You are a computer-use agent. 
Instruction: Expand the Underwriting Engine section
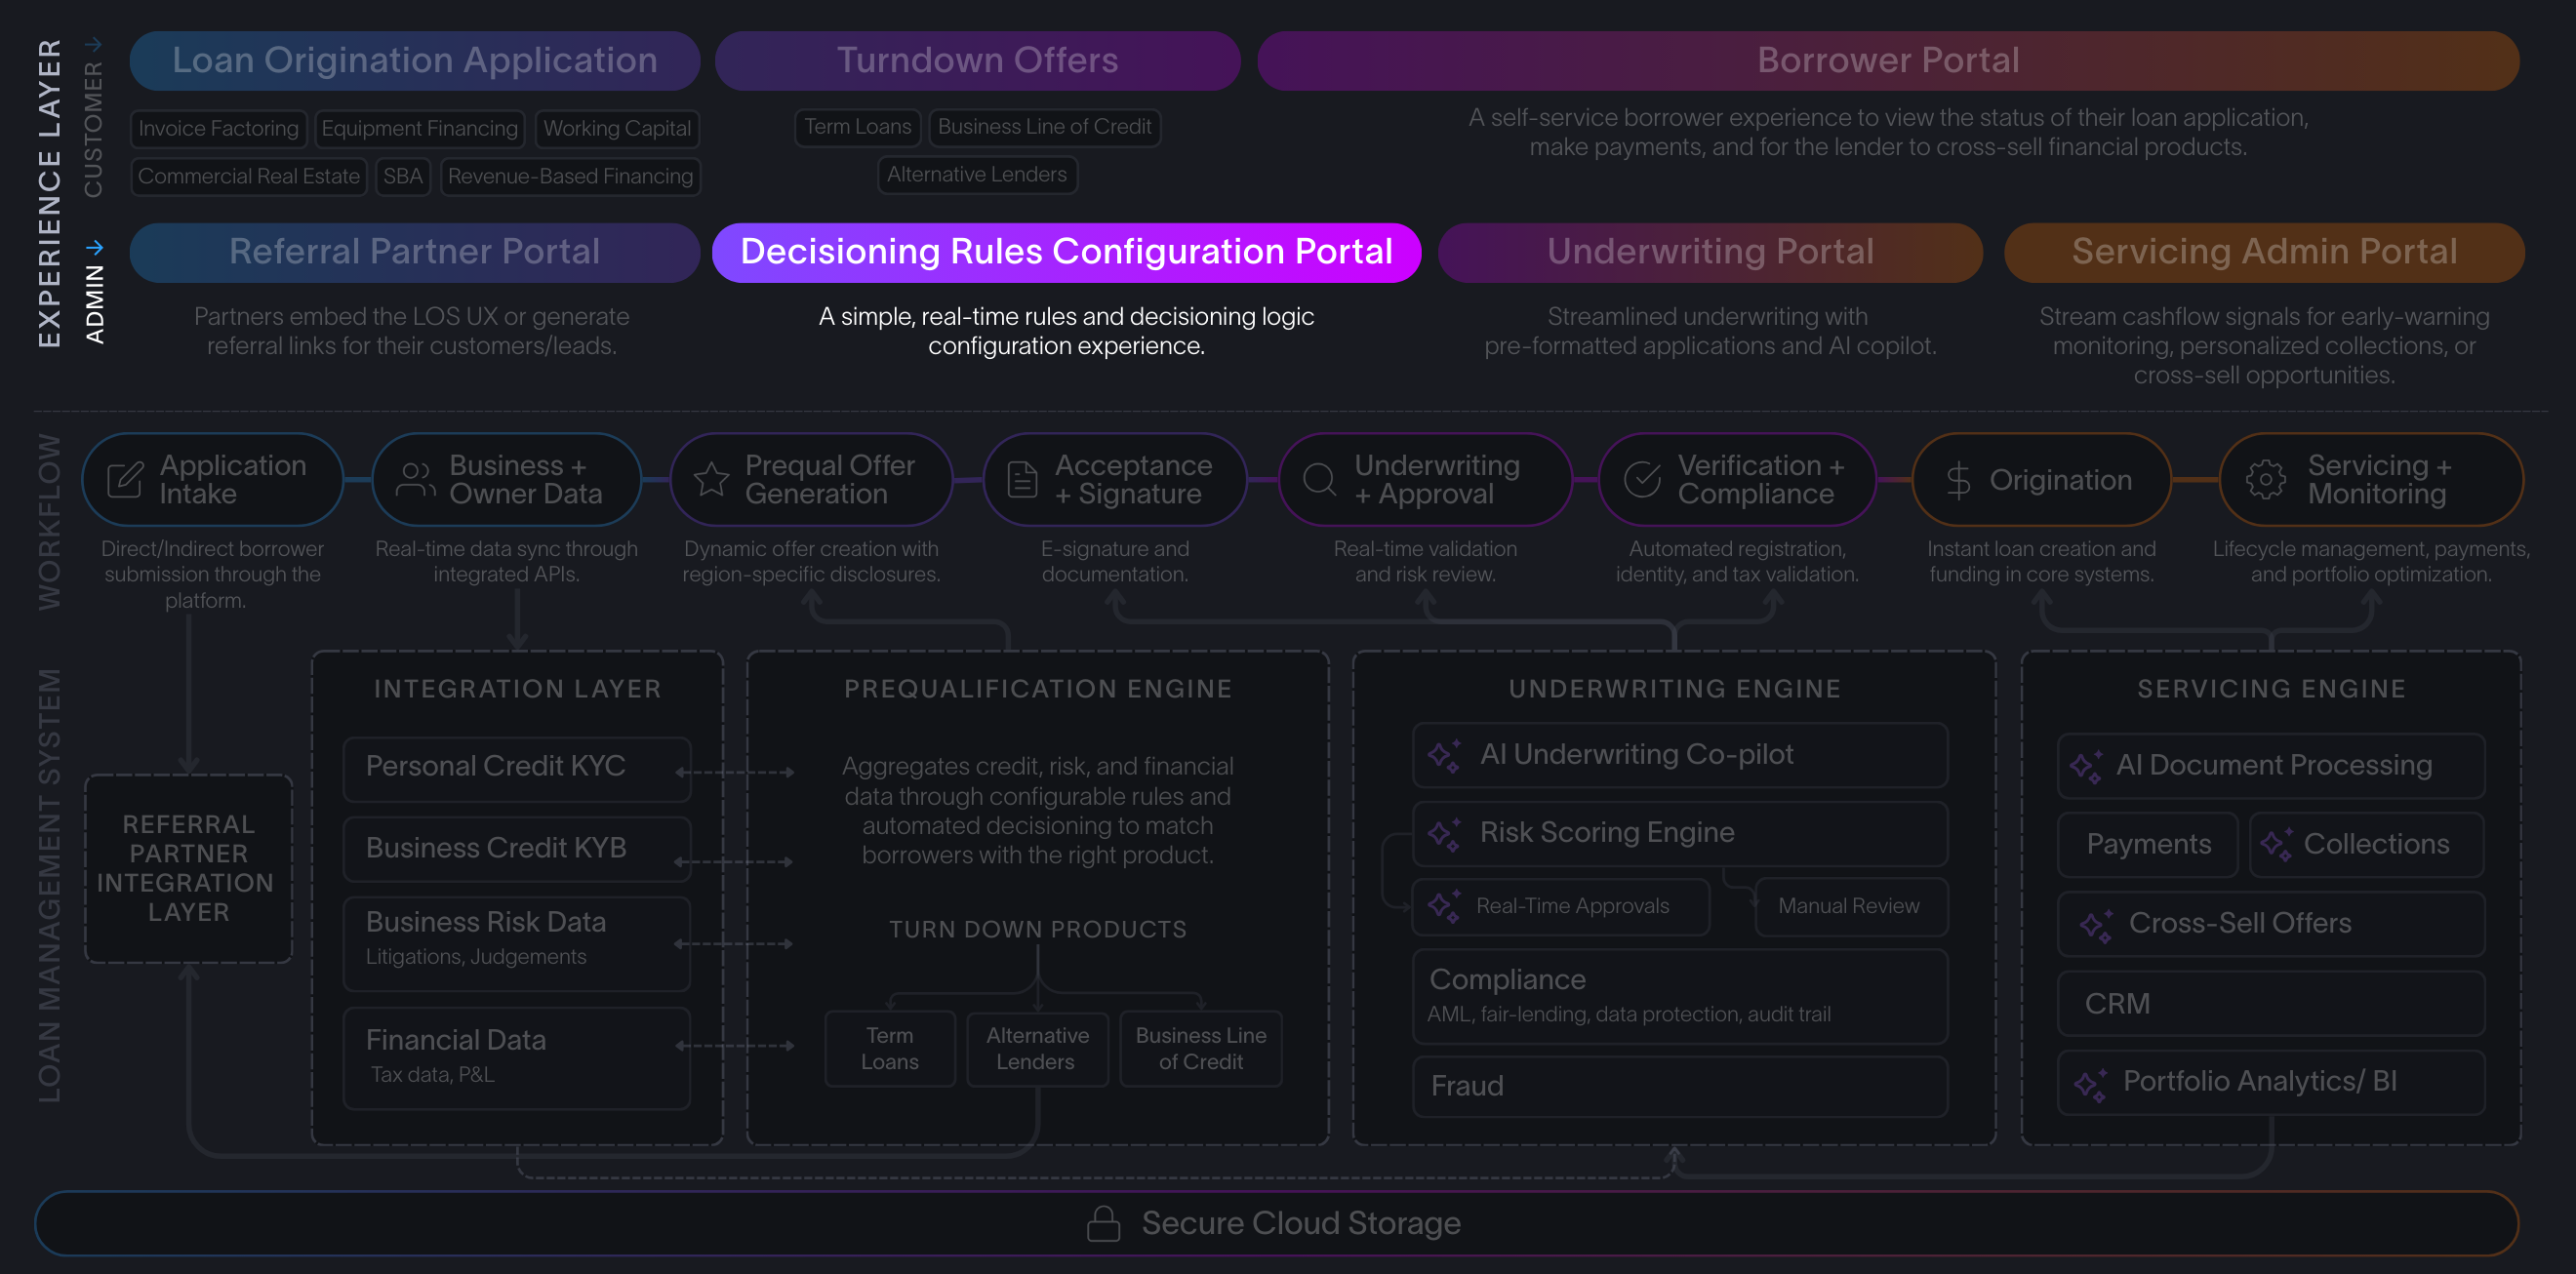pyautogui.click(x=1674, y=688)
